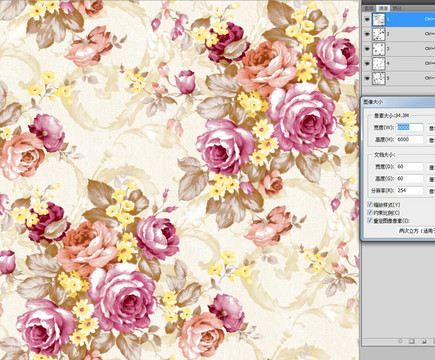The height and width of the screenshot is (360, 435).
Task: Select the channel 5 thumbnail
Action: tap(379, 78)
